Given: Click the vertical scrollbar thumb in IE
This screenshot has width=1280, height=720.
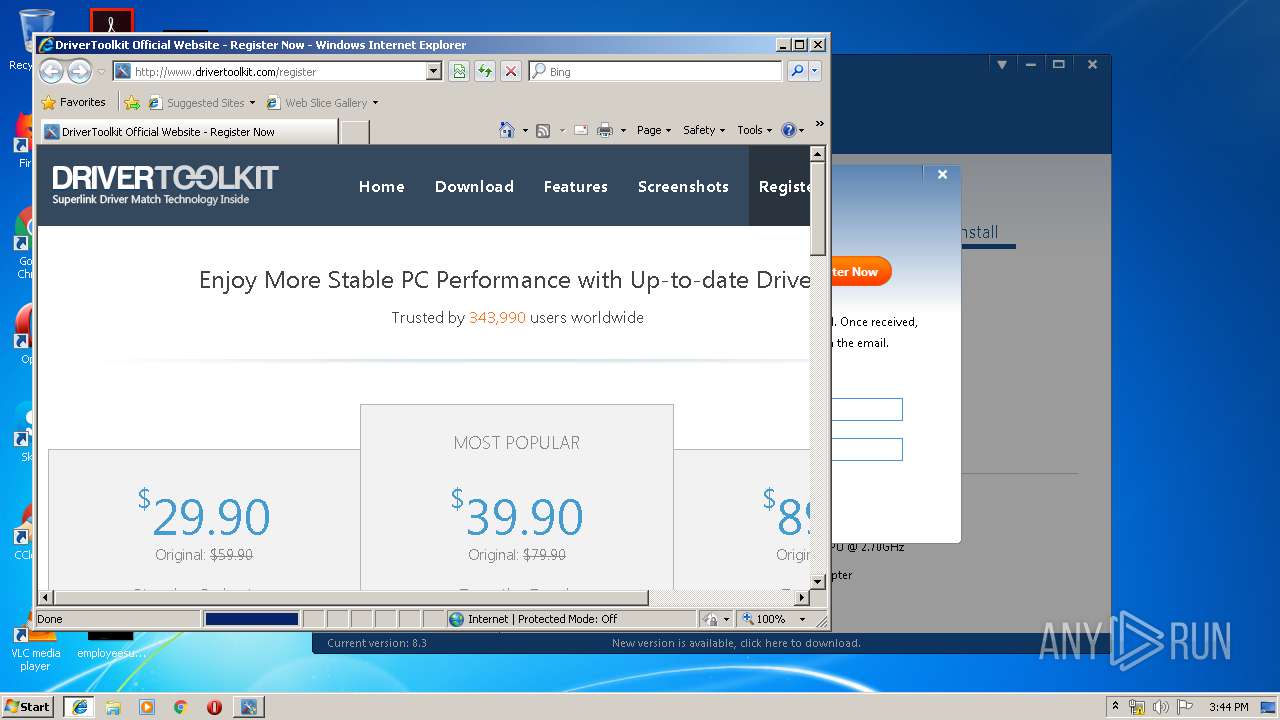Looking at the screenshot, I should point(817,209).
